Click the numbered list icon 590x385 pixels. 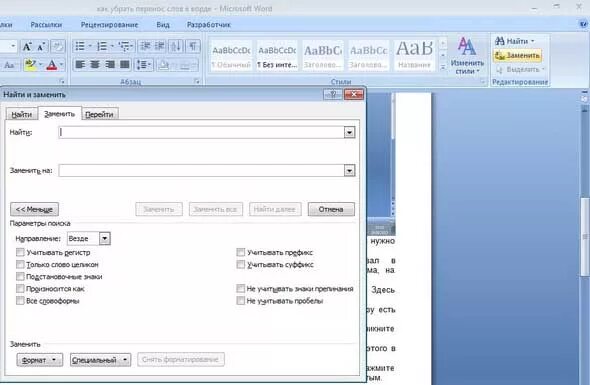pos(102,46)
